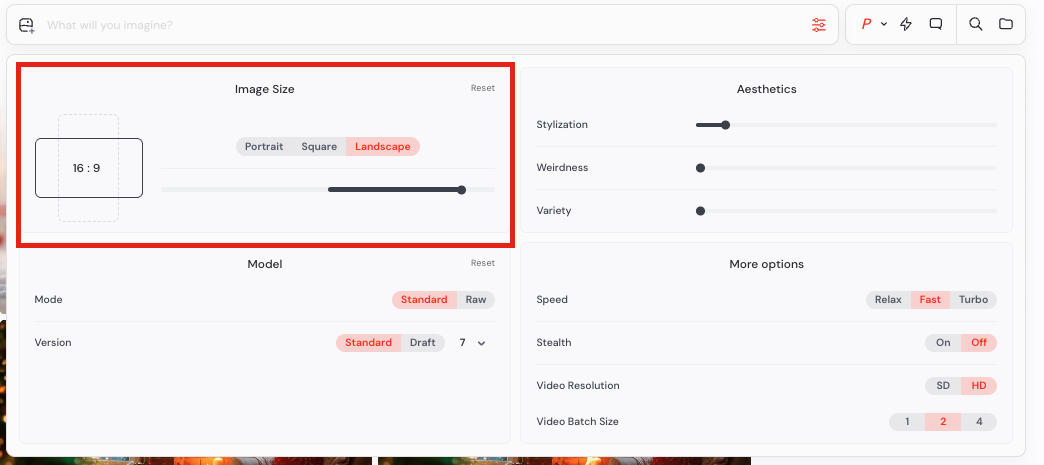Expand the chevron next to the P icon
This screenshot has width=1044, height=465.
click(884, 25)
